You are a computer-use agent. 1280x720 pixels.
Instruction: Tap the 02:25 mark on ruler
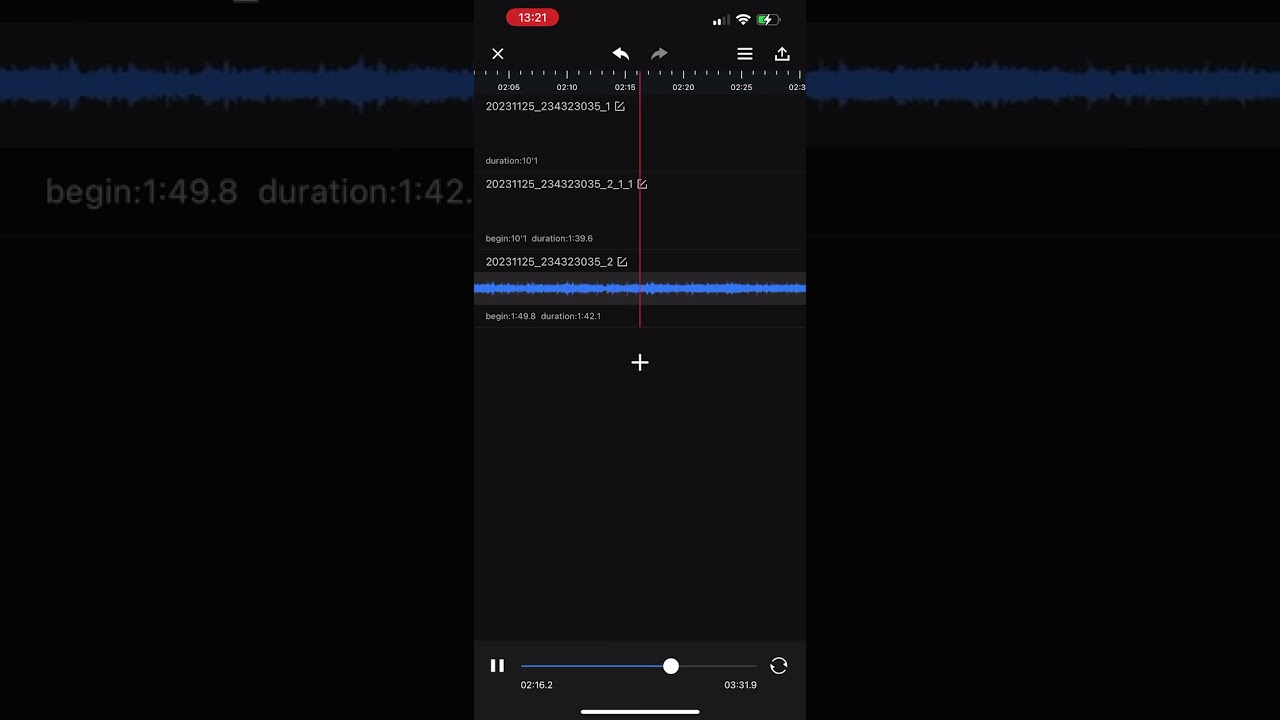pos(741,87)
